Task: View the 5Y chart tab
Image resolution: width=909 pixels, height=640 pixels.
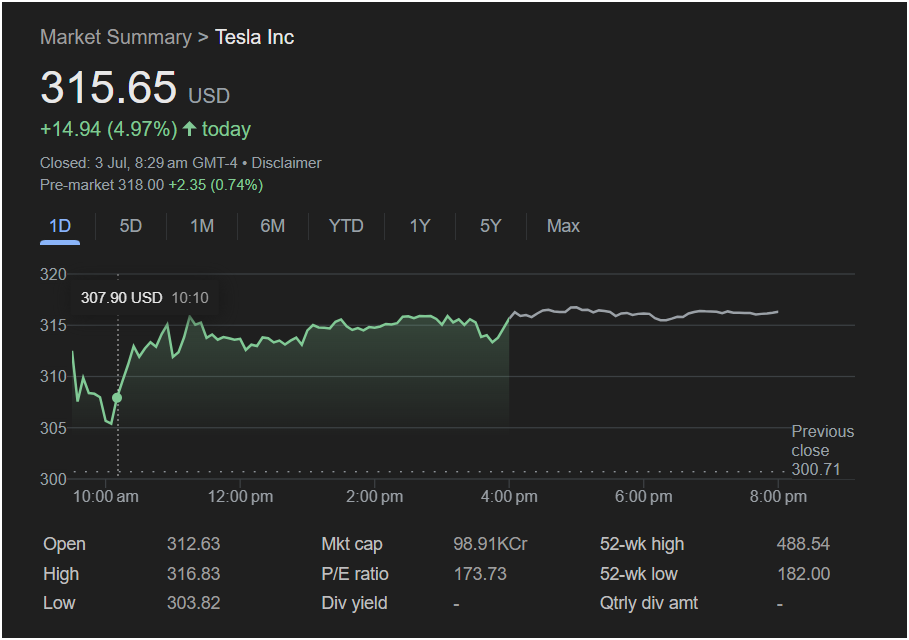Action: click(x=490, y=226)
